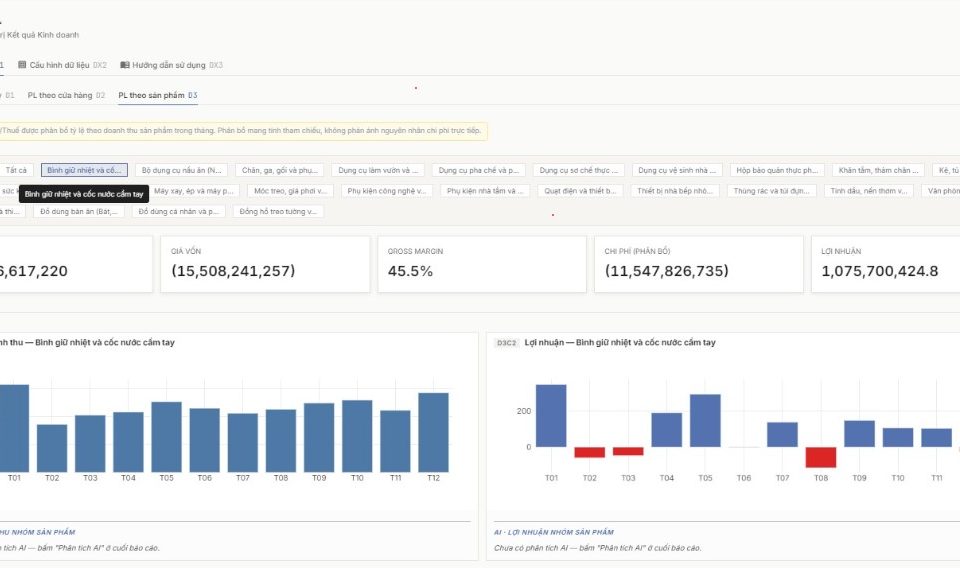Image resolution: width=960 pixels, height=568 pixels.
Task: Pick the Dụng cụ pha chế và p... chip
Action: click(x=479, y=170)
